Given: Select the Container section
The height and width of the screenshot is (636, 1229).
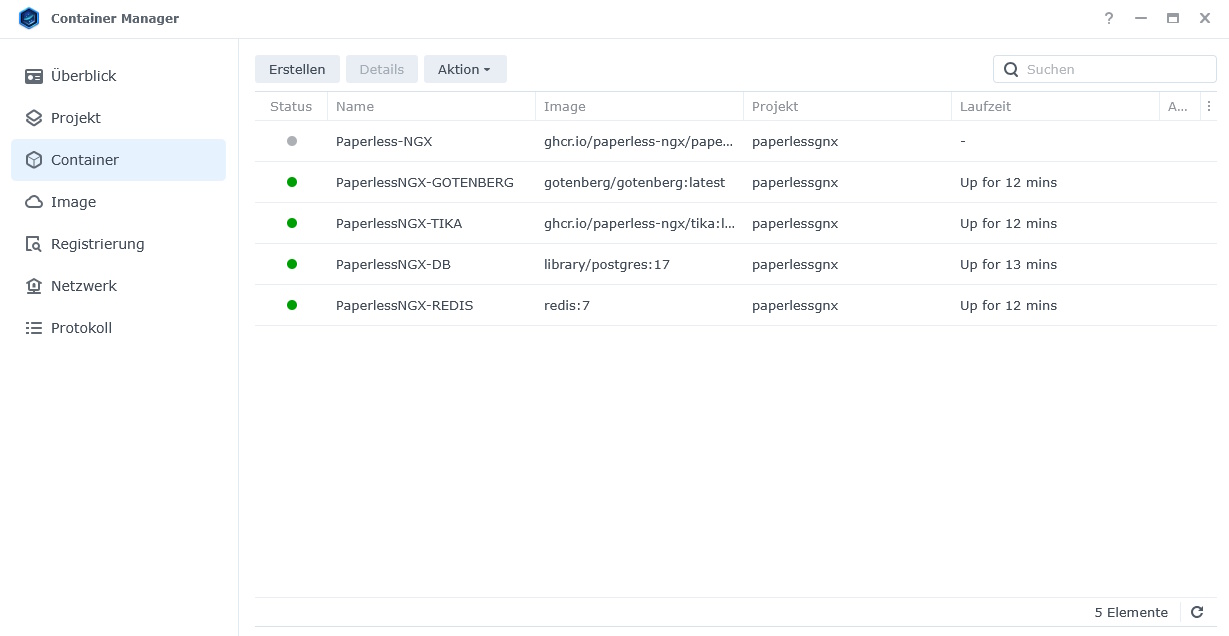Looking at the screenshot, I should [x=118, y=160].
